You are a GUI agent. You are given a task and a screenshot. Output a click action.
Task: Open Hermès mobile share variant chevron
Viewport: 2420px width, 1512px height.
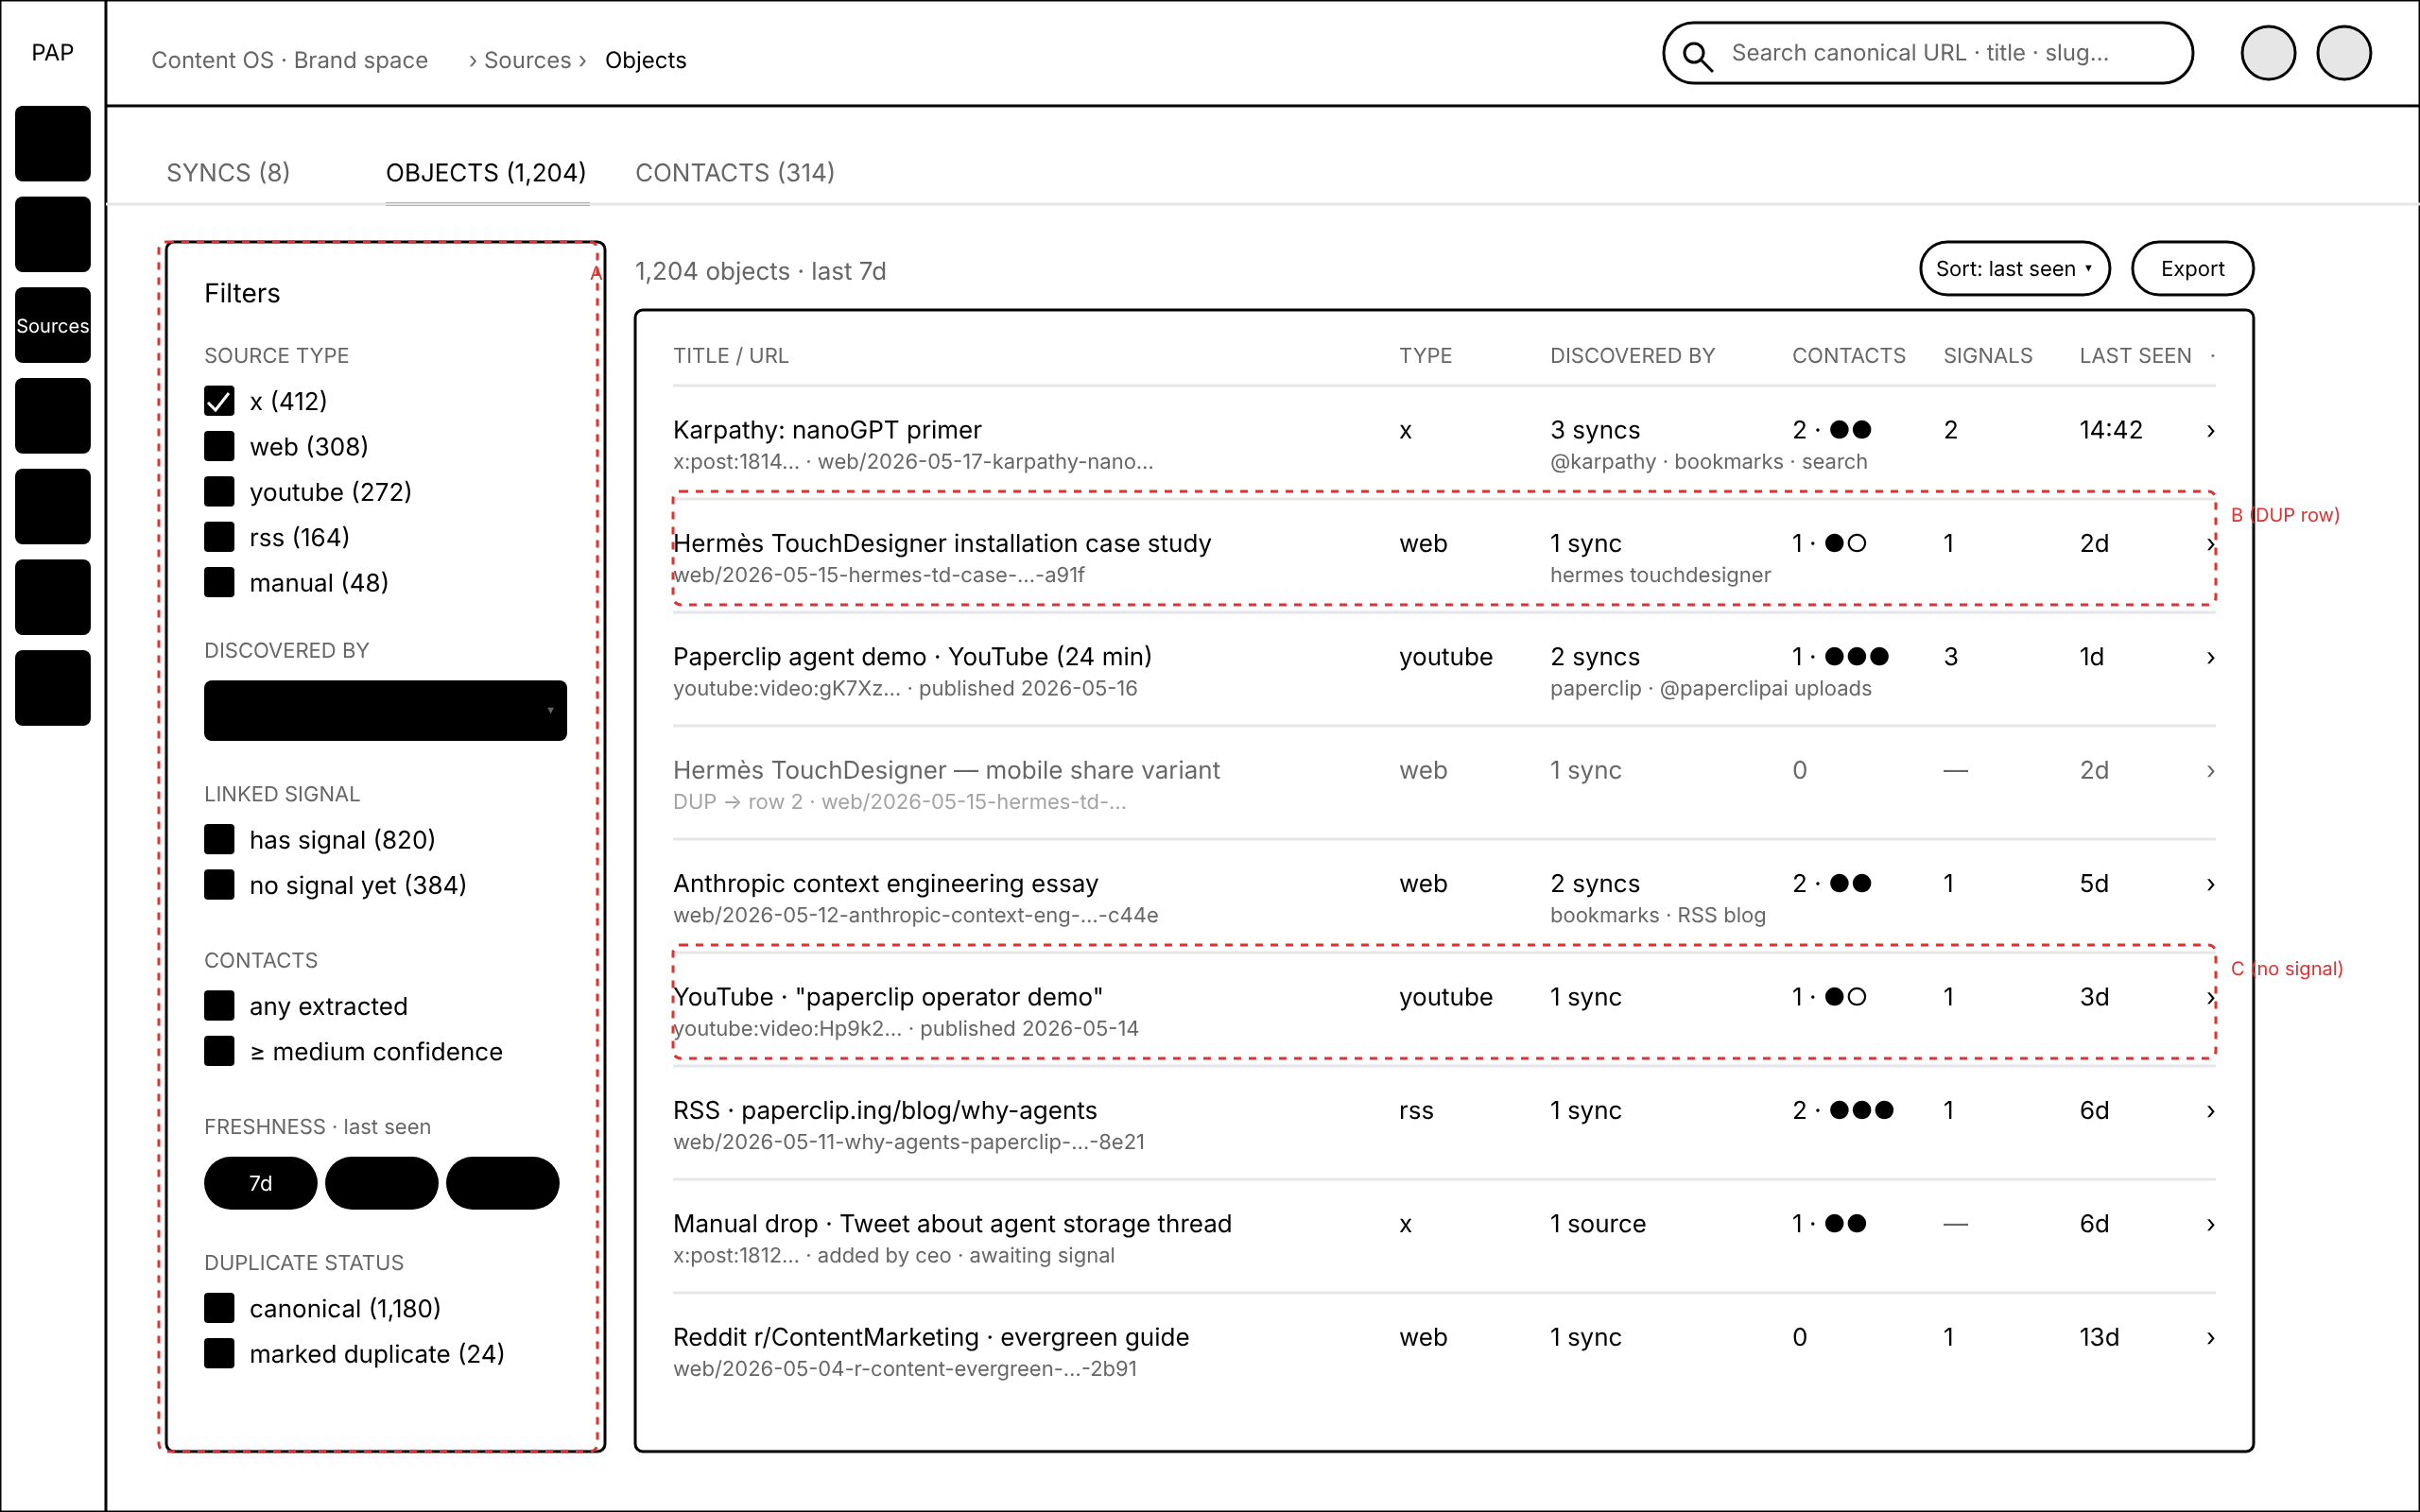click(x=2211, y=771)
